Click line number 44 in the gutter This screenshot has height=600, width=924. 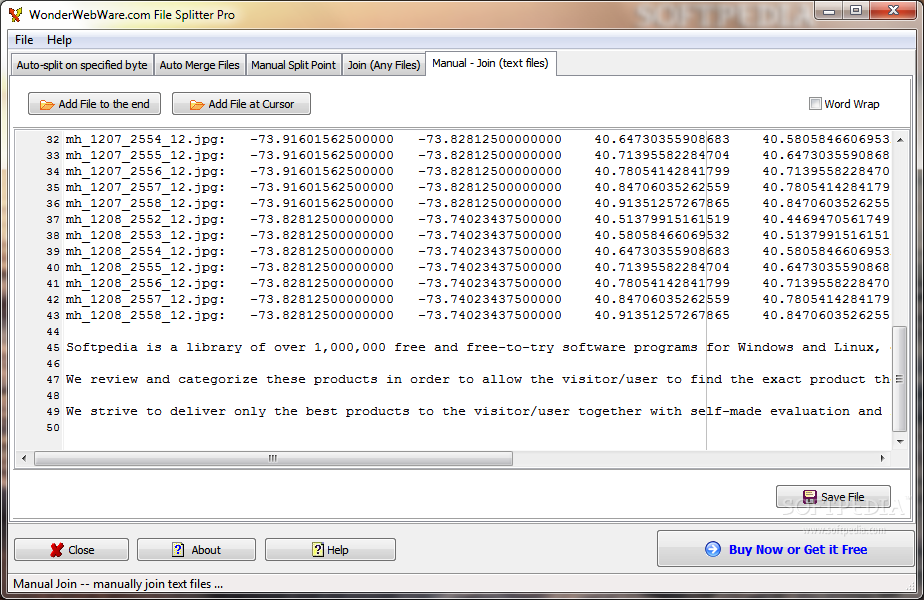(53, 332)
